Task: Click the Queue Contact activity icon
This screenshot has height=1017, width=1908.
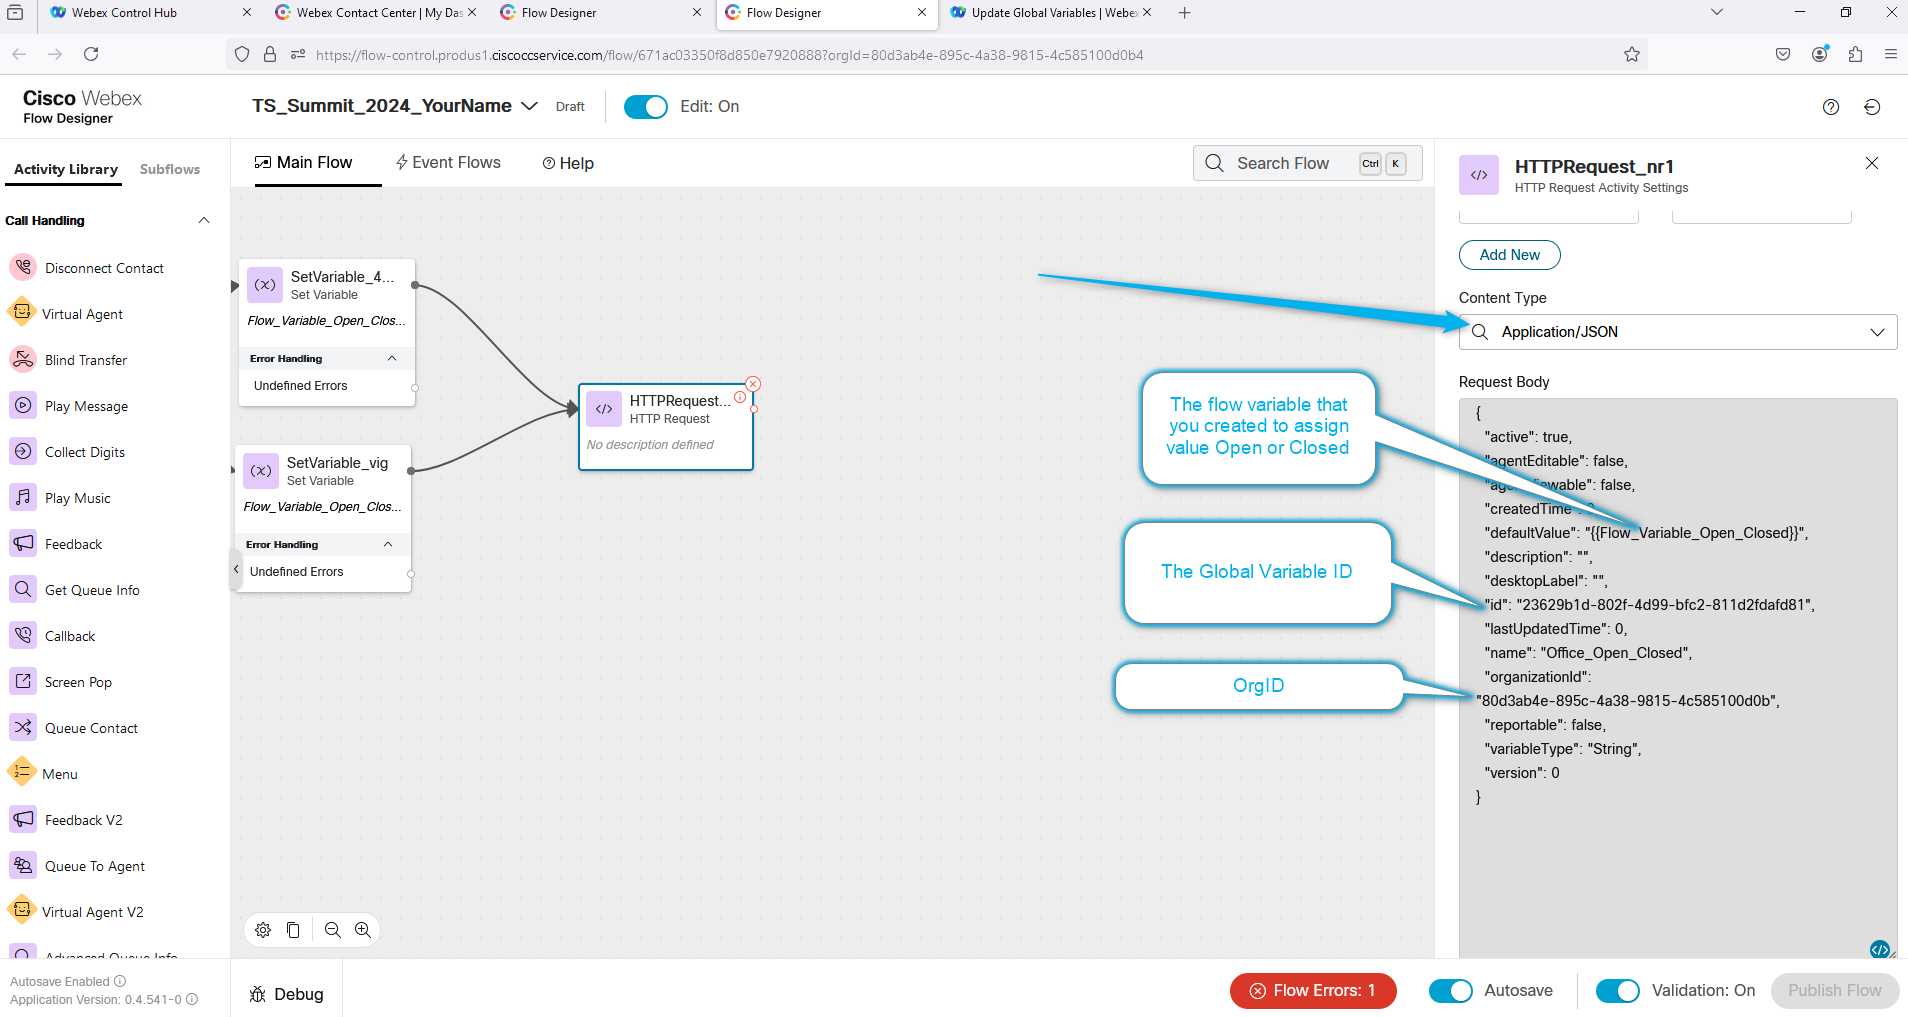Action: pyautogui.click(x=23, y=728)
